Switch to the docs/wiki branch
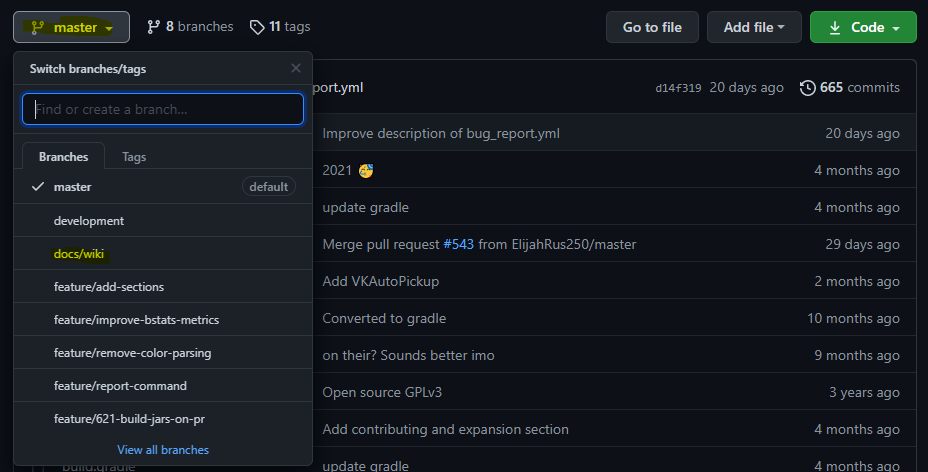Viewport: 928px width, 472px height. pos(163,254)
